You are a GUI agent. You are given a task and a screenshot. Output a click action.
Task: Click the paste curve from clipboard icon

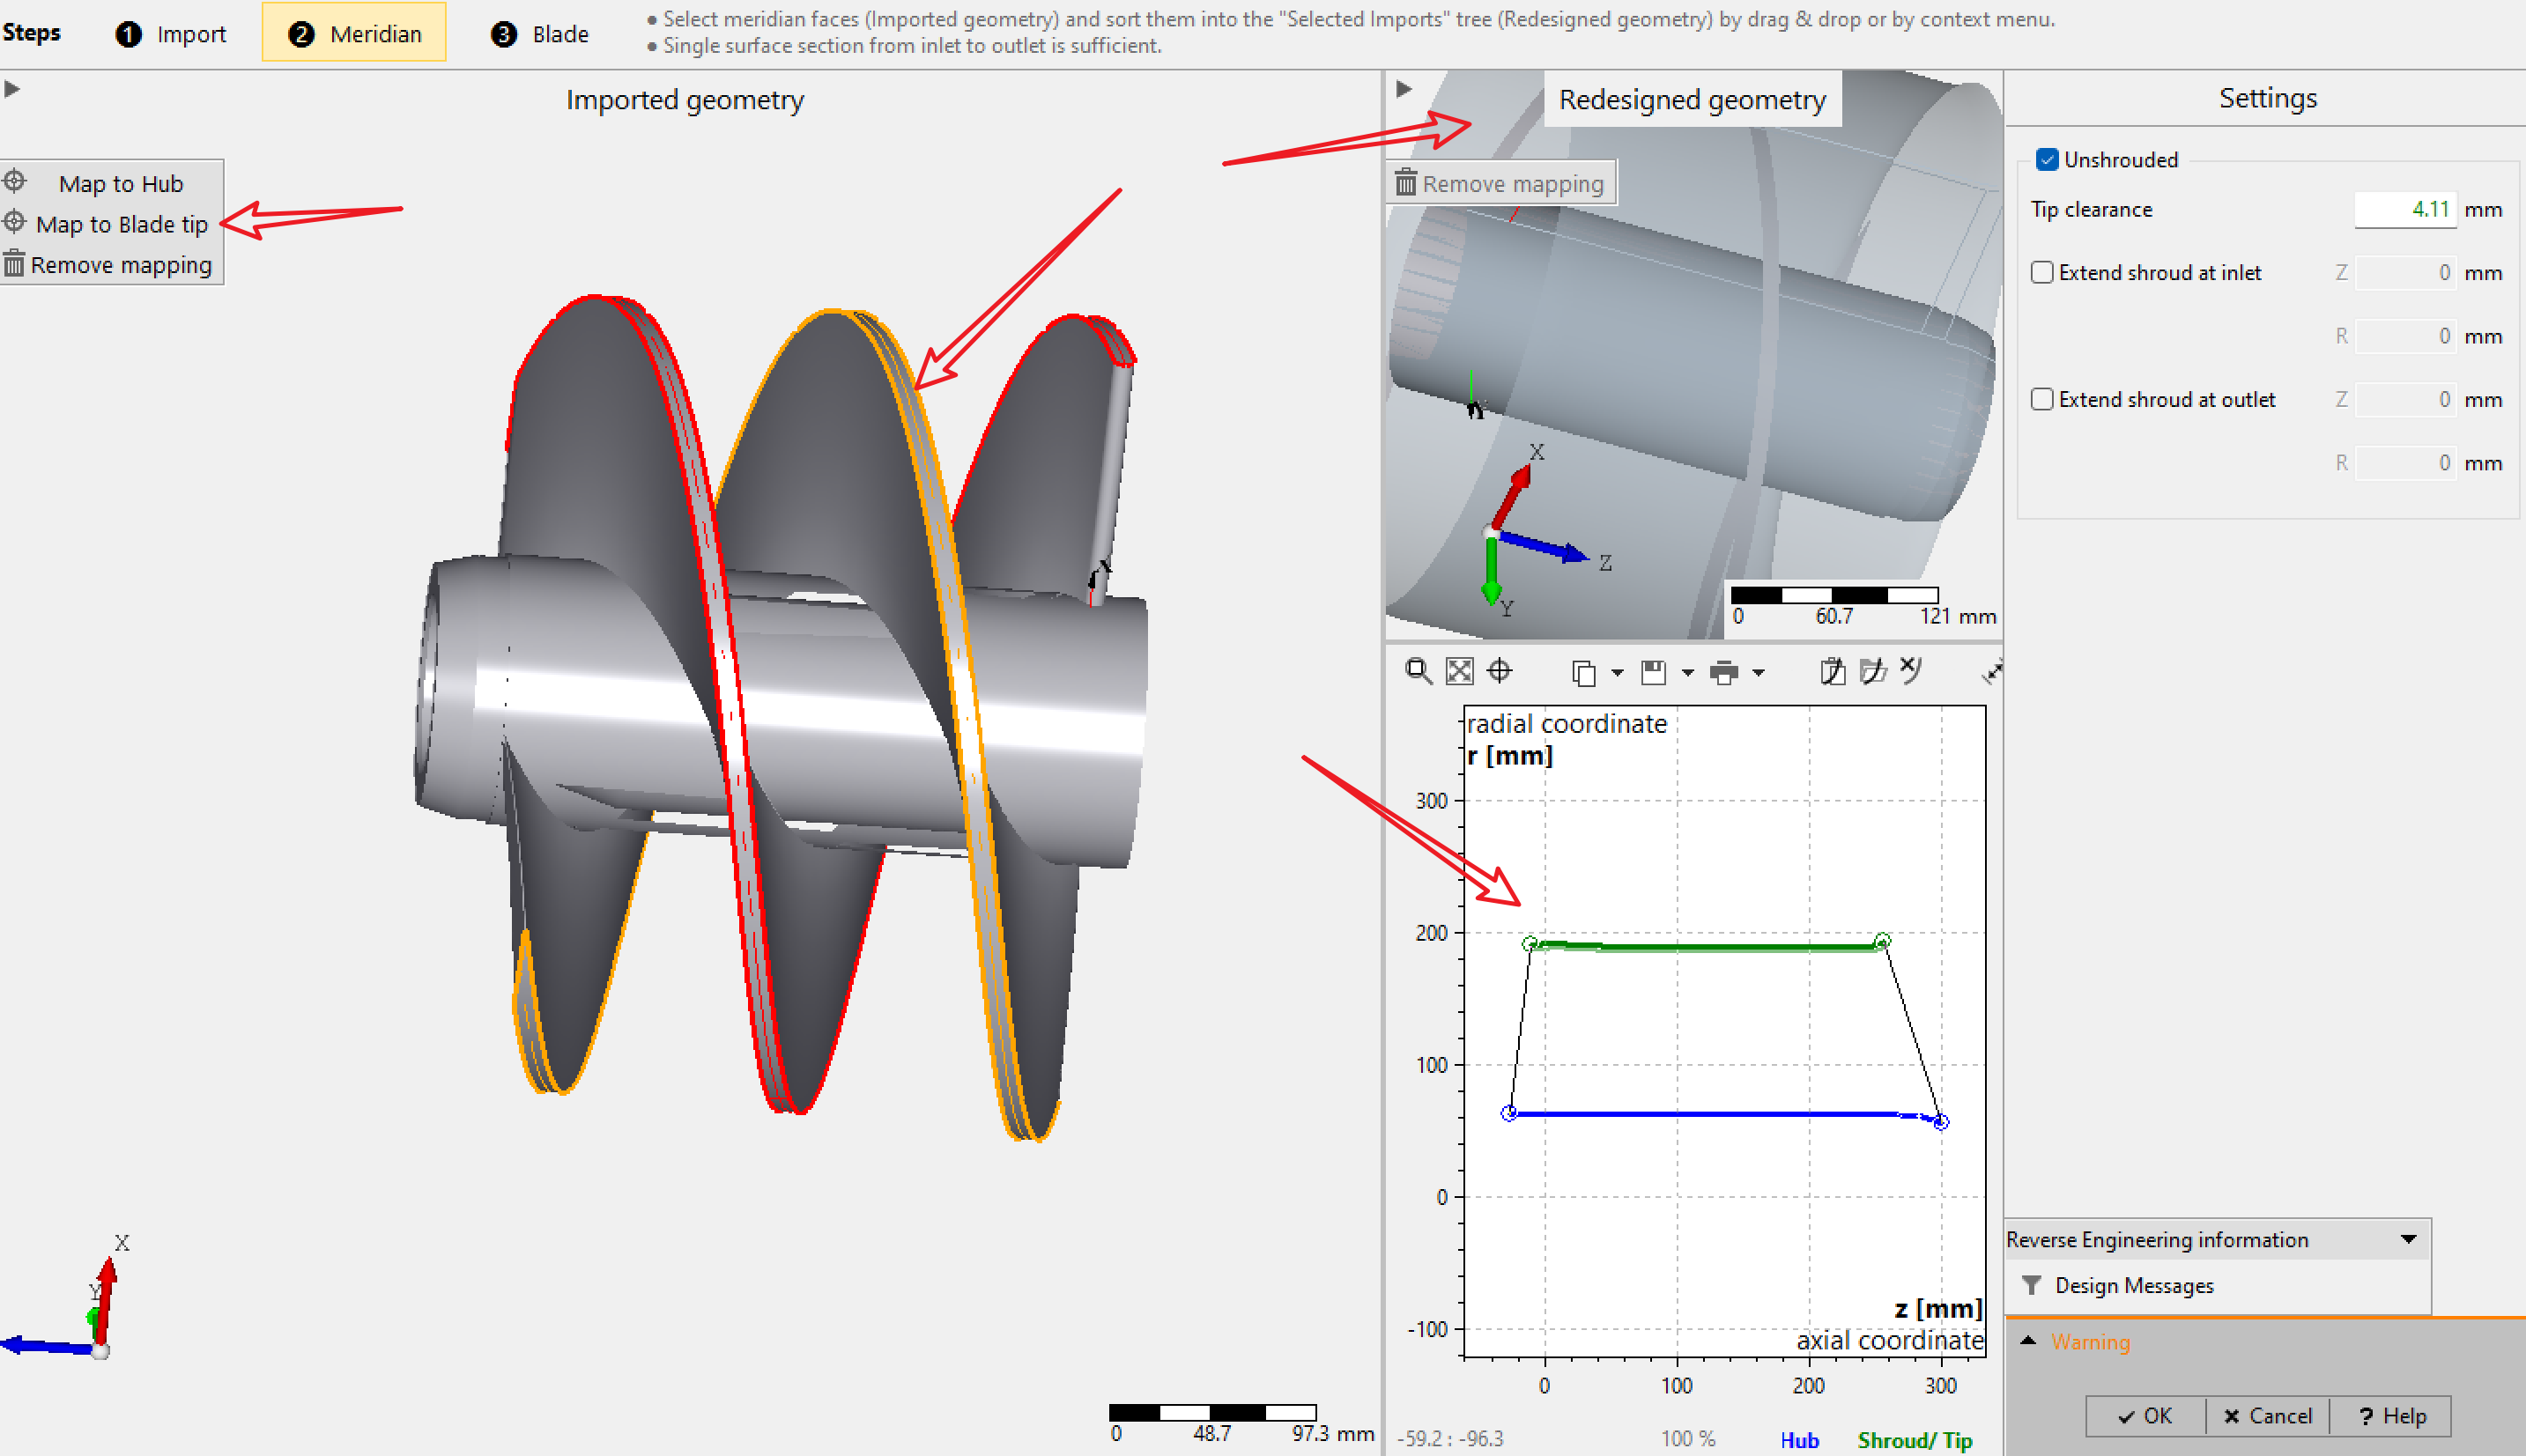pos(1831,671)
